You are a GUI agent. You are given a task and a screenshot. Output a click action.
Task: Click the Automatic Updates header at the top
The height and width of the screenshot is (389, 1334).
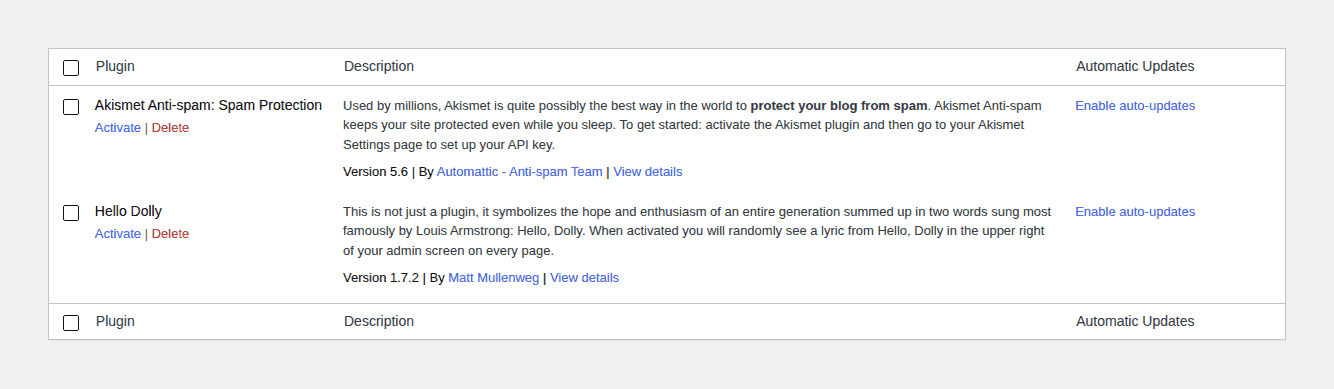coord(1135,66)
